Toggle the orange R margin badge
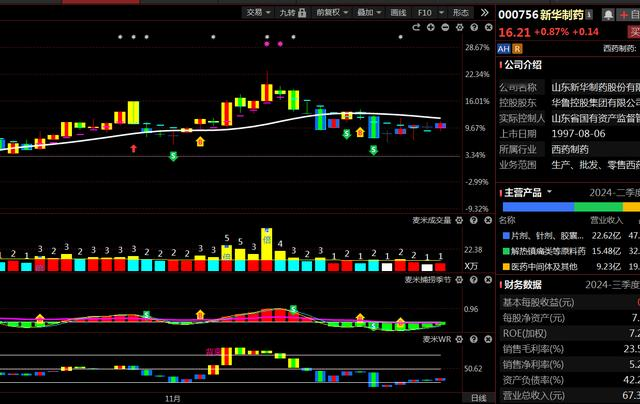 [x=517, y=48]
